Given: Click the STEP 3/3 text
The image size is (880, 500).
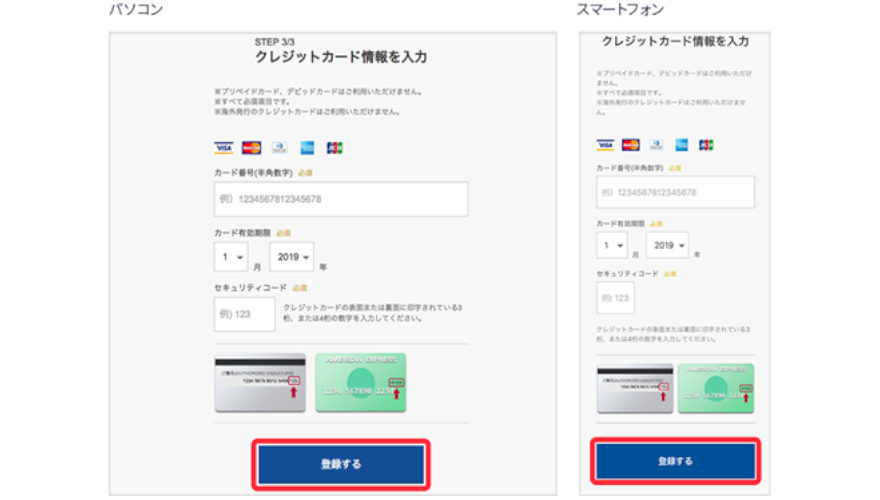Looking at the screenshot, I should [274, 42].
